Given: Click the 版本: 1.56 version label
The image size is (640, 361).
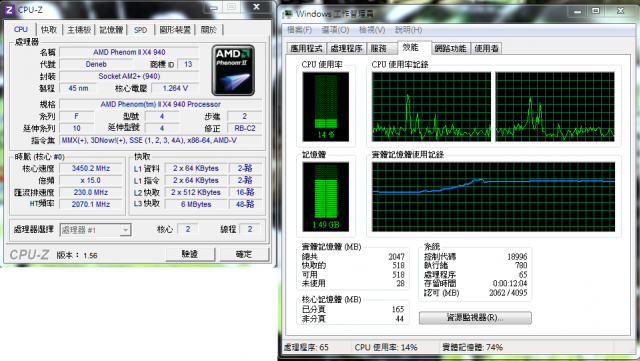Looking at the screenshot, I should [77, 255].
